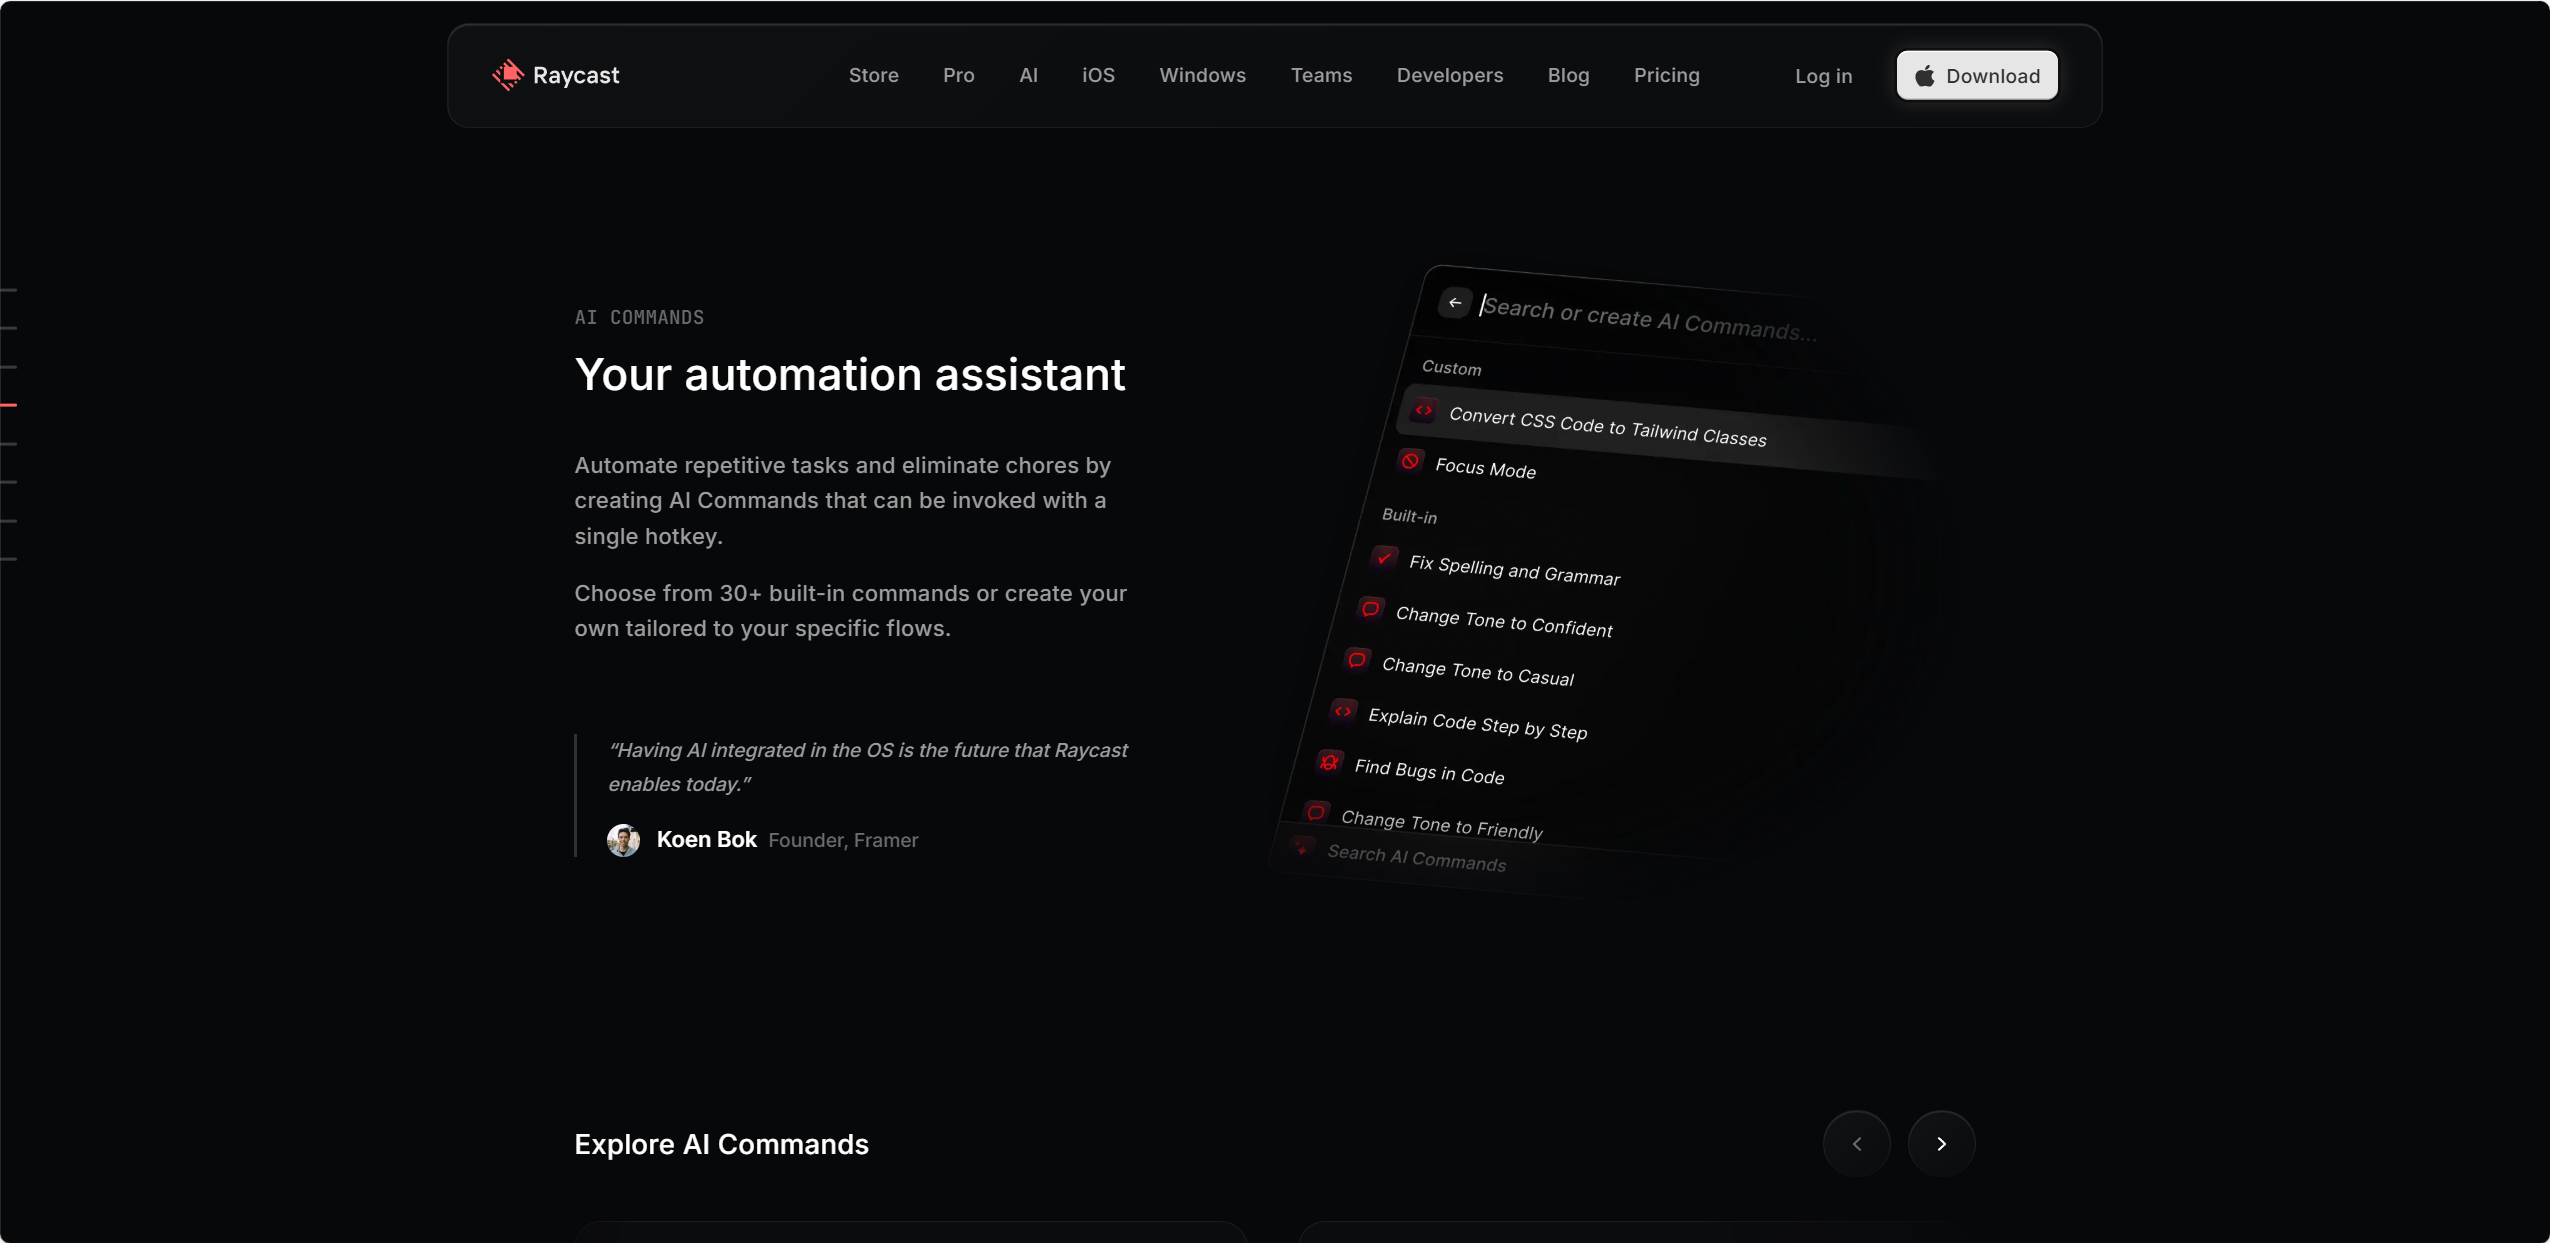Visit the Blog link
2550x1243 pixels.
click(x=1568, y=75)
